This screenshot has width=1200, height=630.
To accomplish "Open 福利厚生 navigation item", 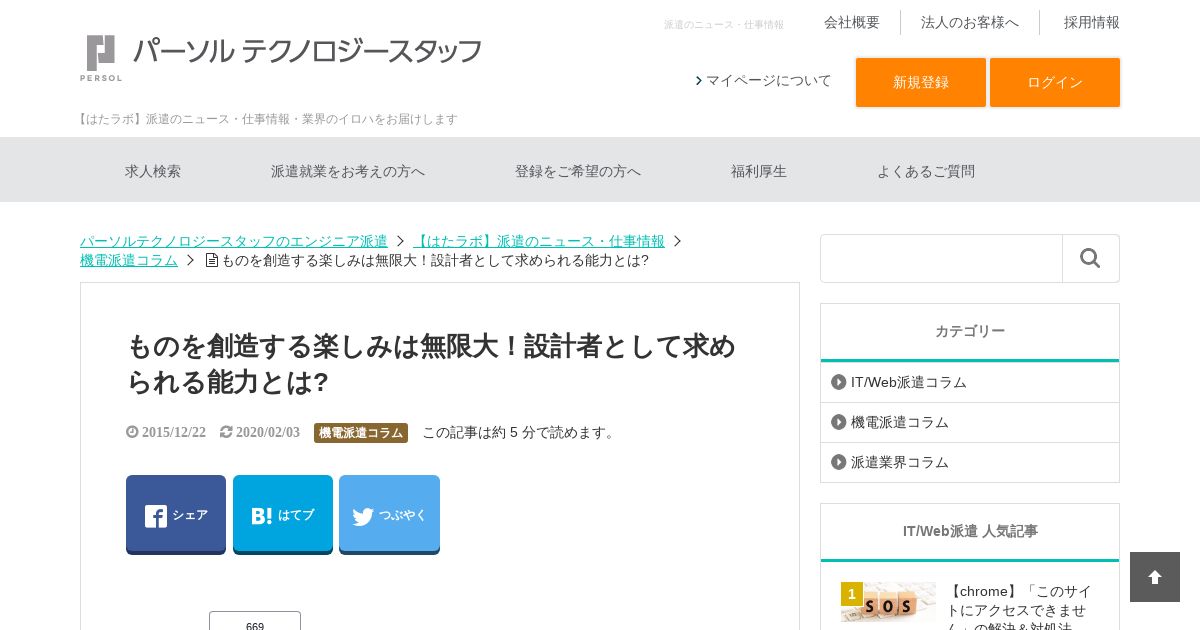I will click(759, 171).
